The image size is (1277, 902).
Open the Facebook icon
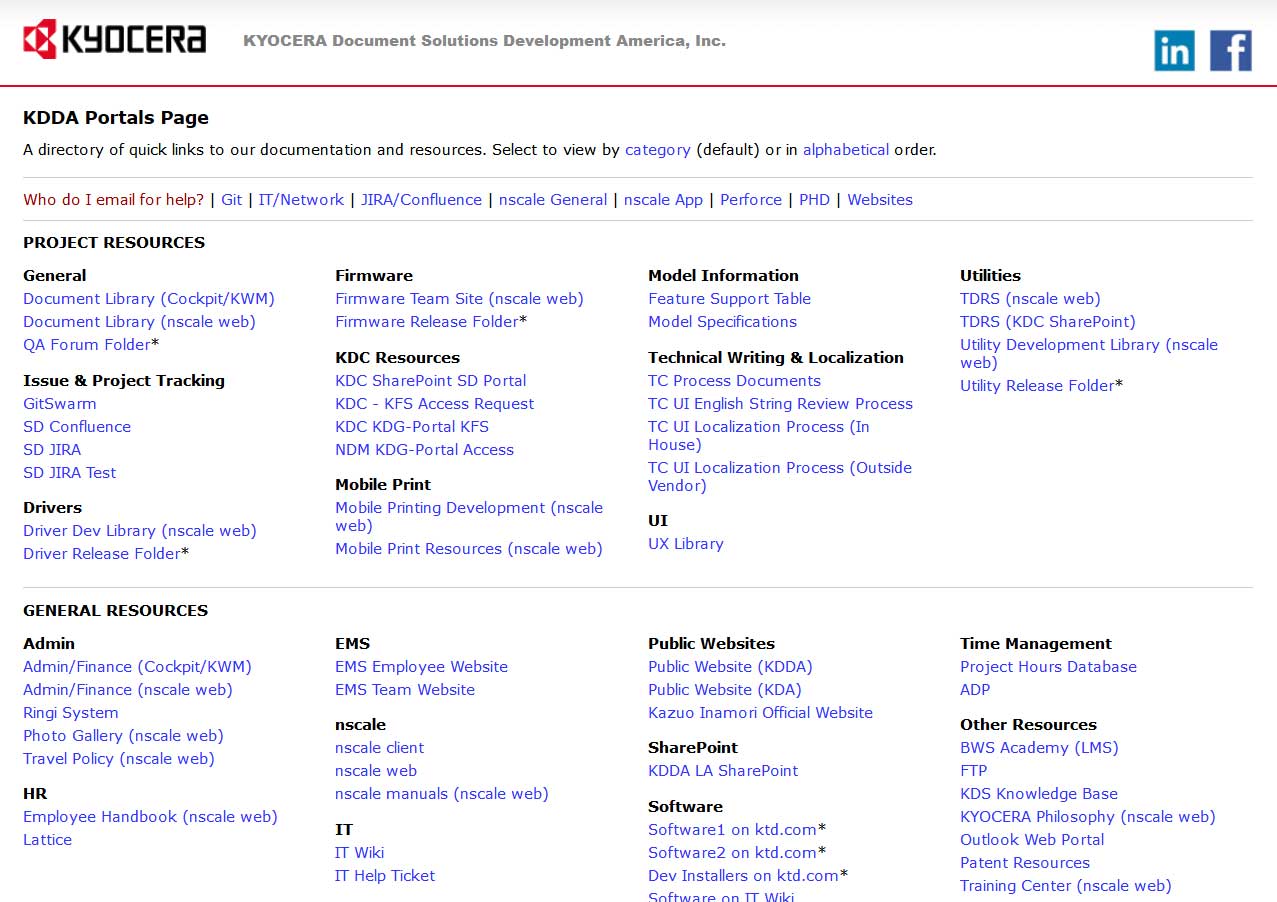tap(1229, 50)
